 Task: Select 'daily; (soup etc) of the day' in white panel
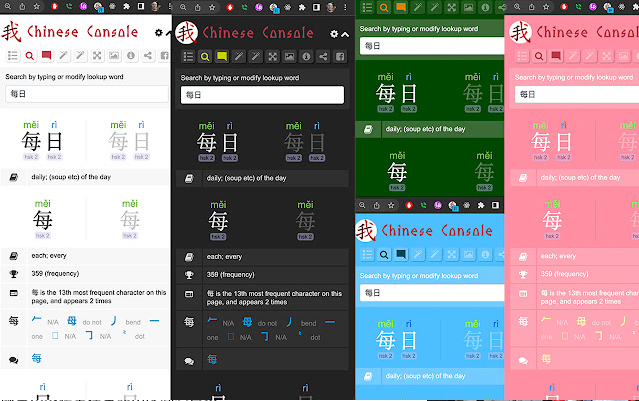[71, 177]
